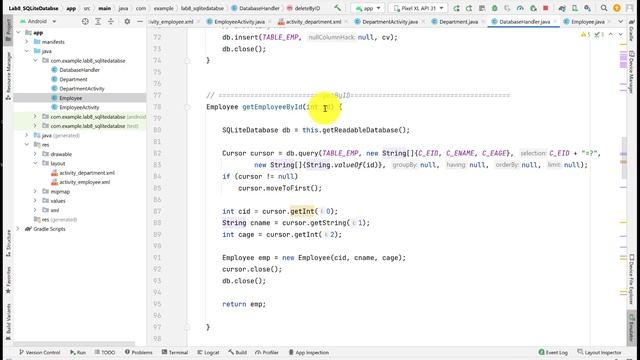
Task: Open the TODO tool window
Action: point(105,352)
